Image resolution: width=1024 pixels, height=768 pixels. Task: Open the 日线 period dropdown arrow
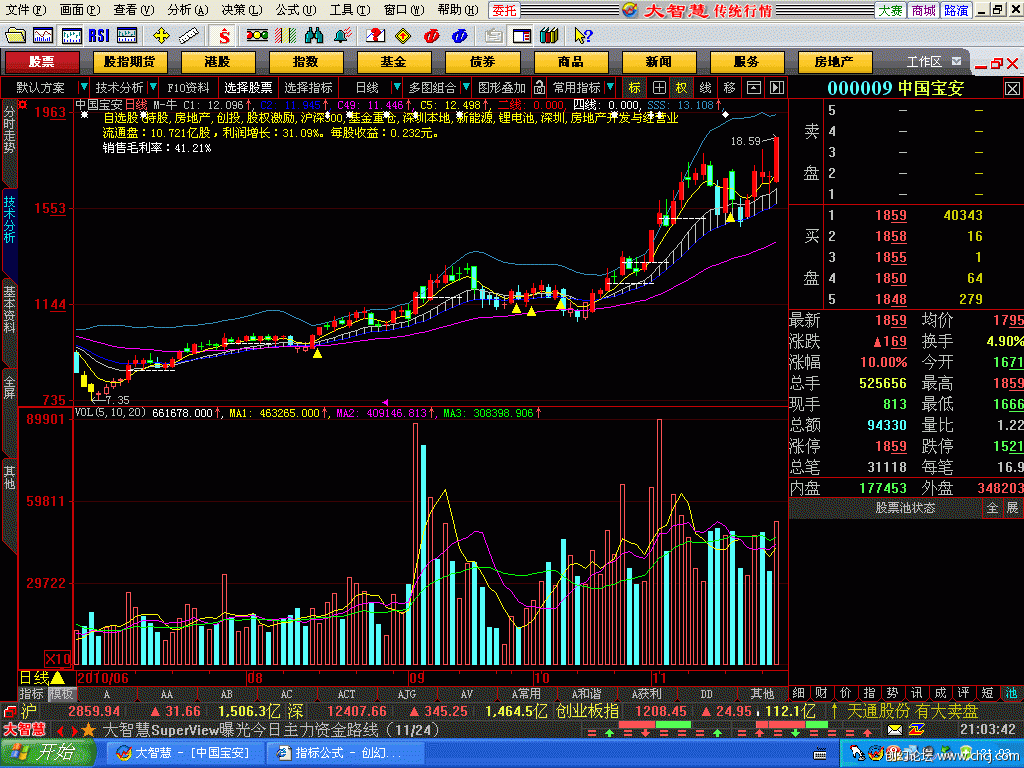coord(396,87)
